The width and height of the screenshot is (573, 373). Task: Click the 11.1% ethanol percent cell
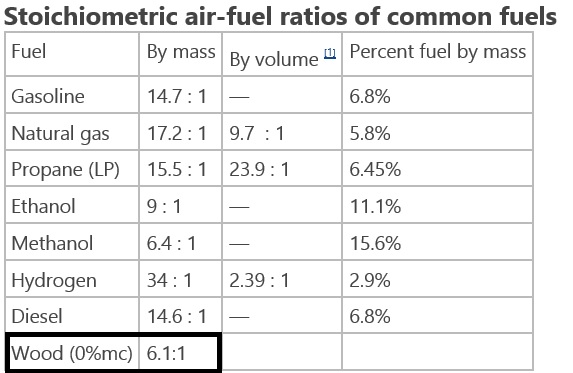click(437, 205)
